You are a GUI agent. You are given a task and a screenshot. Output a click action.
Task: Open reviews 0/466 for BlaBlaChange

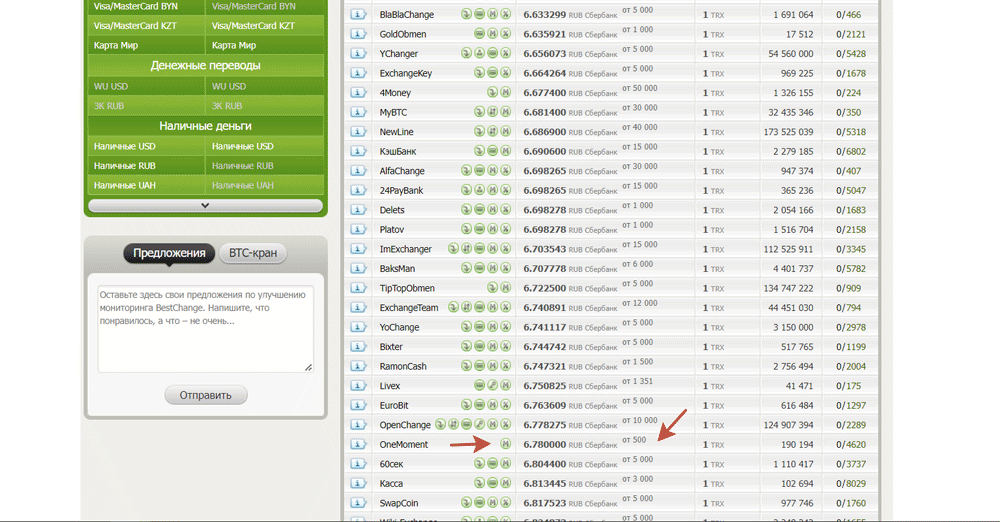coord(848,15)
